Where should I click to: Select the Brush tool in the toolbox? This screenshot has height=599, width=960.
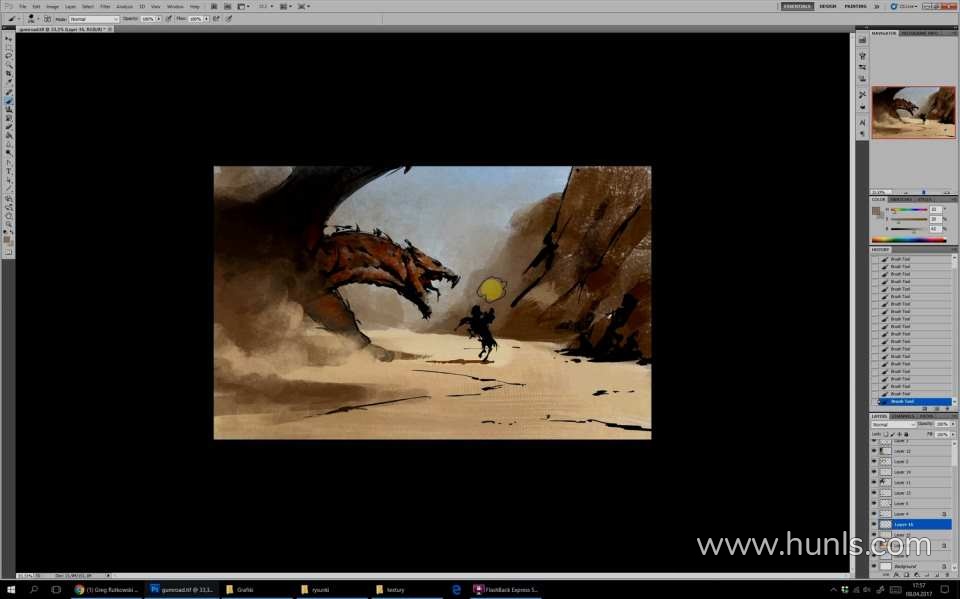point(9,100)
